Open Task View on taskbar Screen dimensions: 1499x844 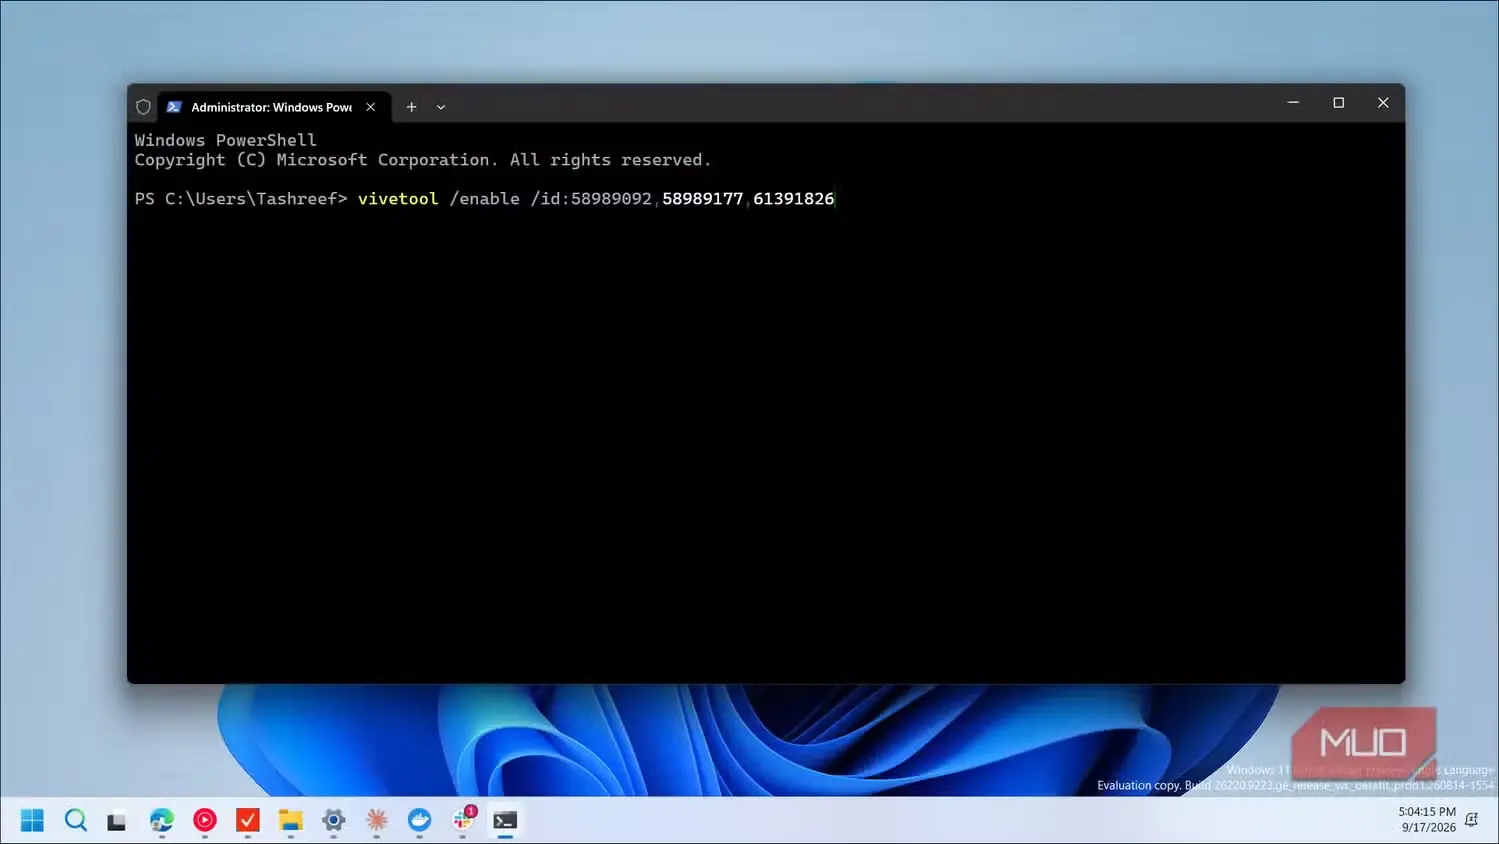(118, 821)
